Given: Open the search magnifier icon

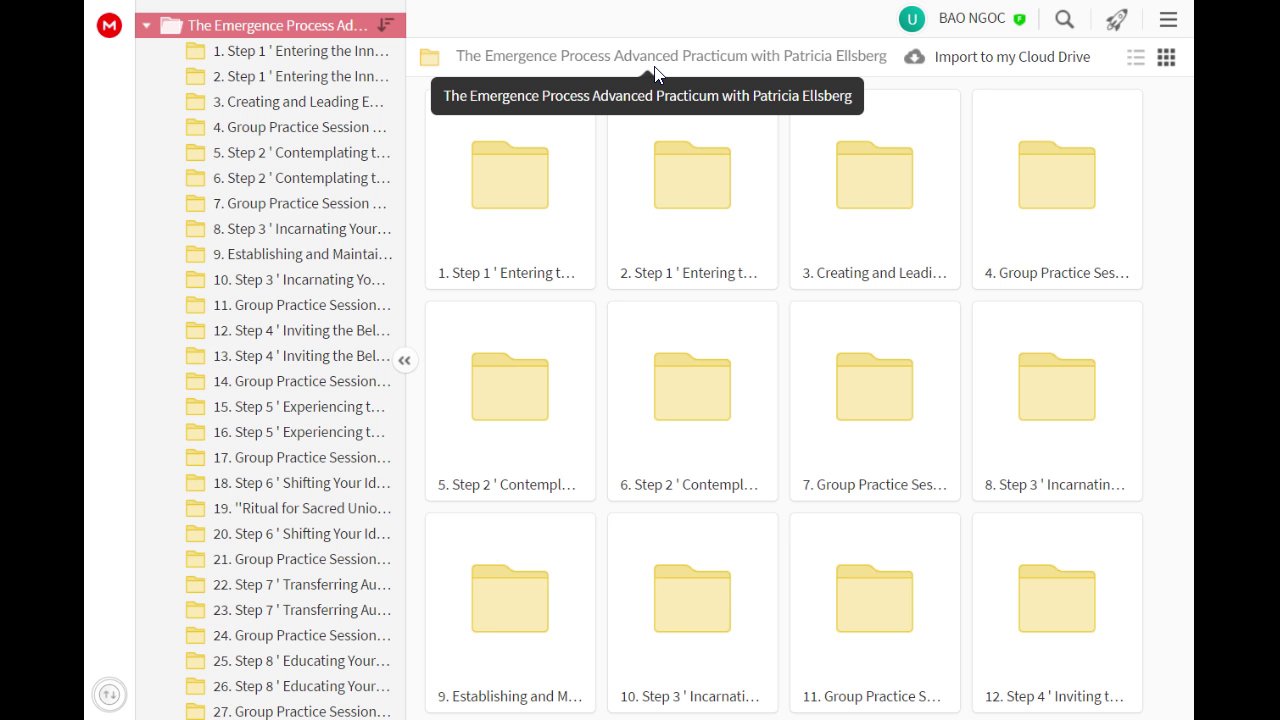Looking at the screenshot, I should pyautogui.click(x=1065, y=19).
